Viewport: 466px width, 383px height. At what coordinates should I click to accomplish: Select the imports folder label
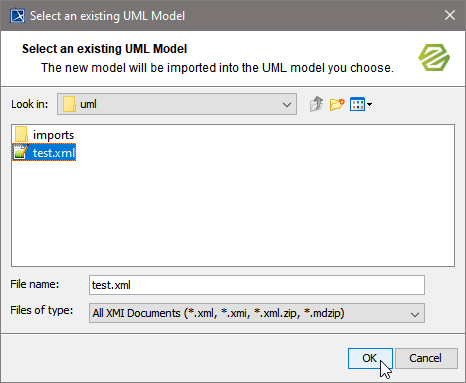click(53, 135)
